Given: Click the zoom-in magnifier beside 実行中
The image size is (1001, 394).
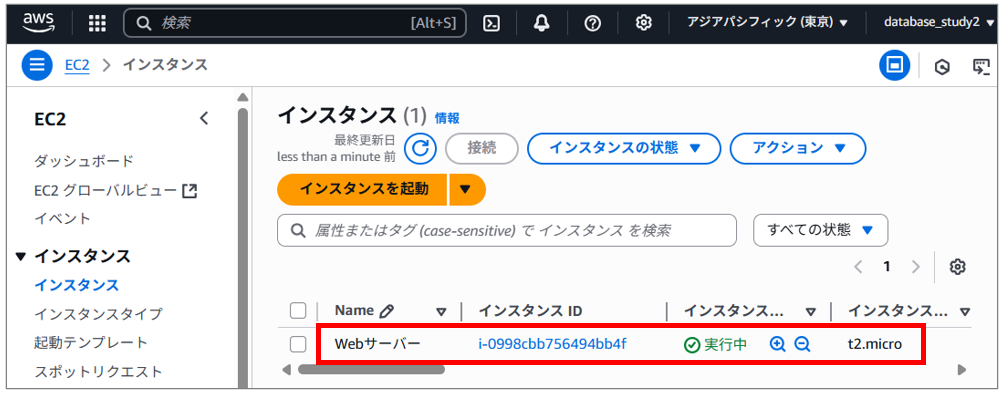Looking at the screenshot, I should (777, 344).
